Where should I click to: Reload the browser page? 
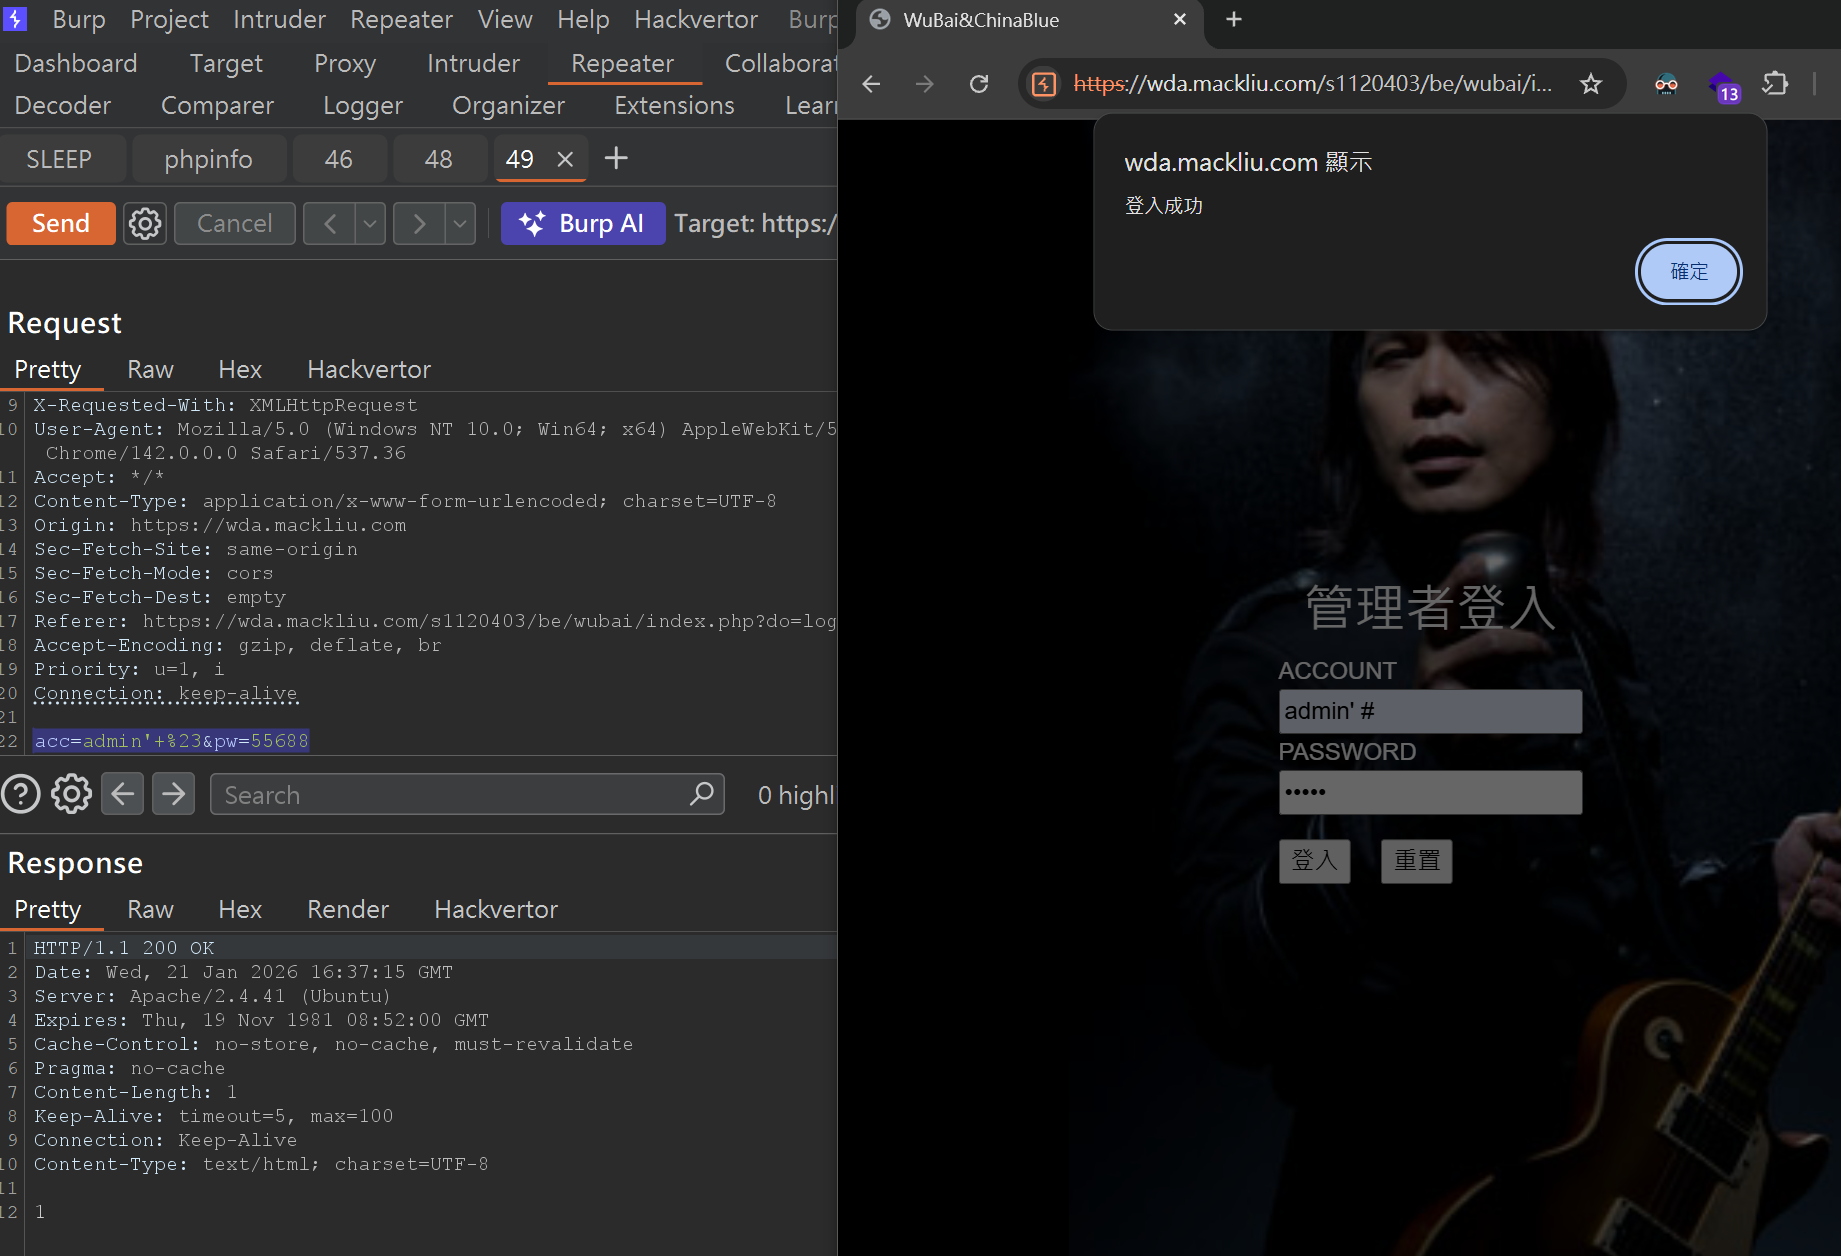point(979,84)
